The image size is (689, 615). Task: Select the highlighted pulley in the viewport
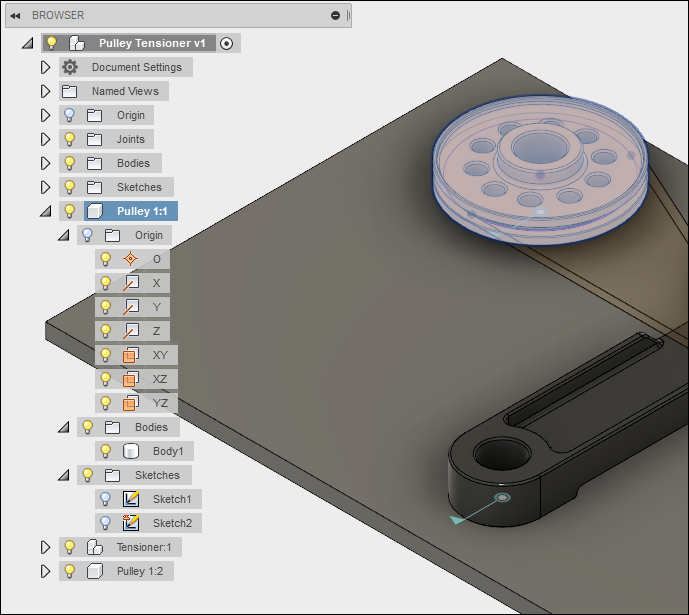coord(540,169)
